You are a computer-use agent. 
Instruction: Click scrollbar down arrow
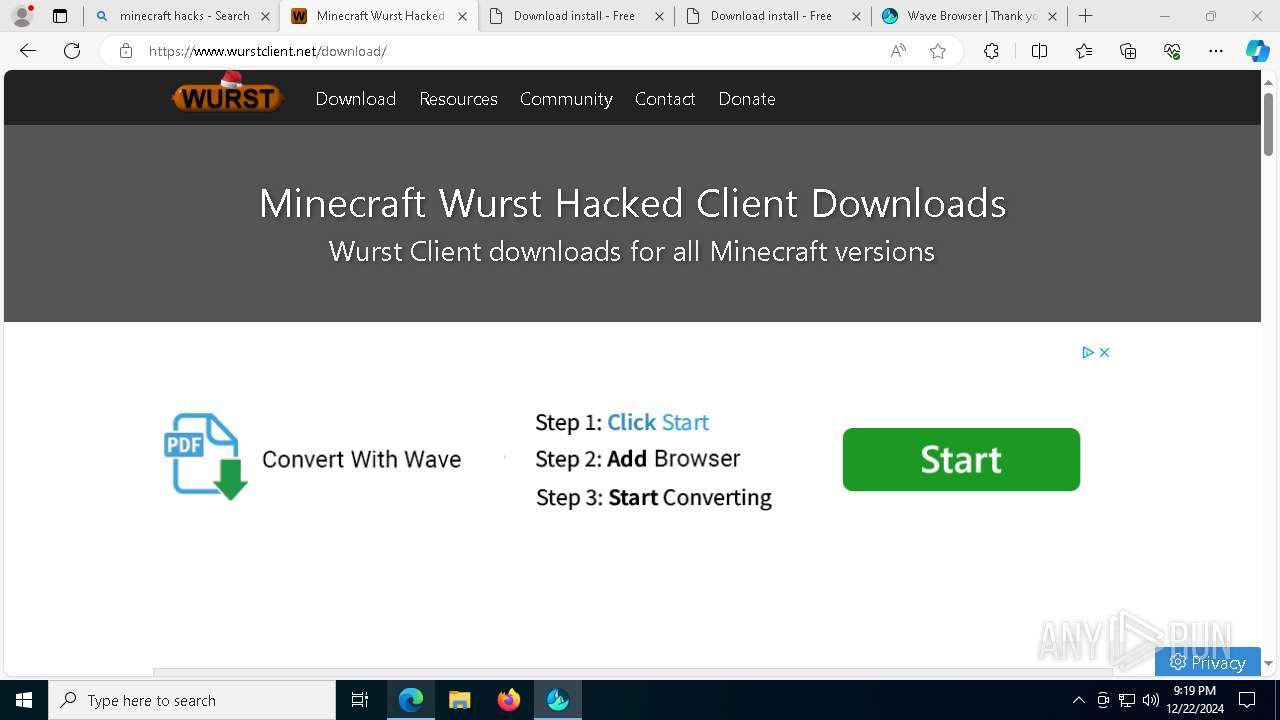[x=1268, y=663]
